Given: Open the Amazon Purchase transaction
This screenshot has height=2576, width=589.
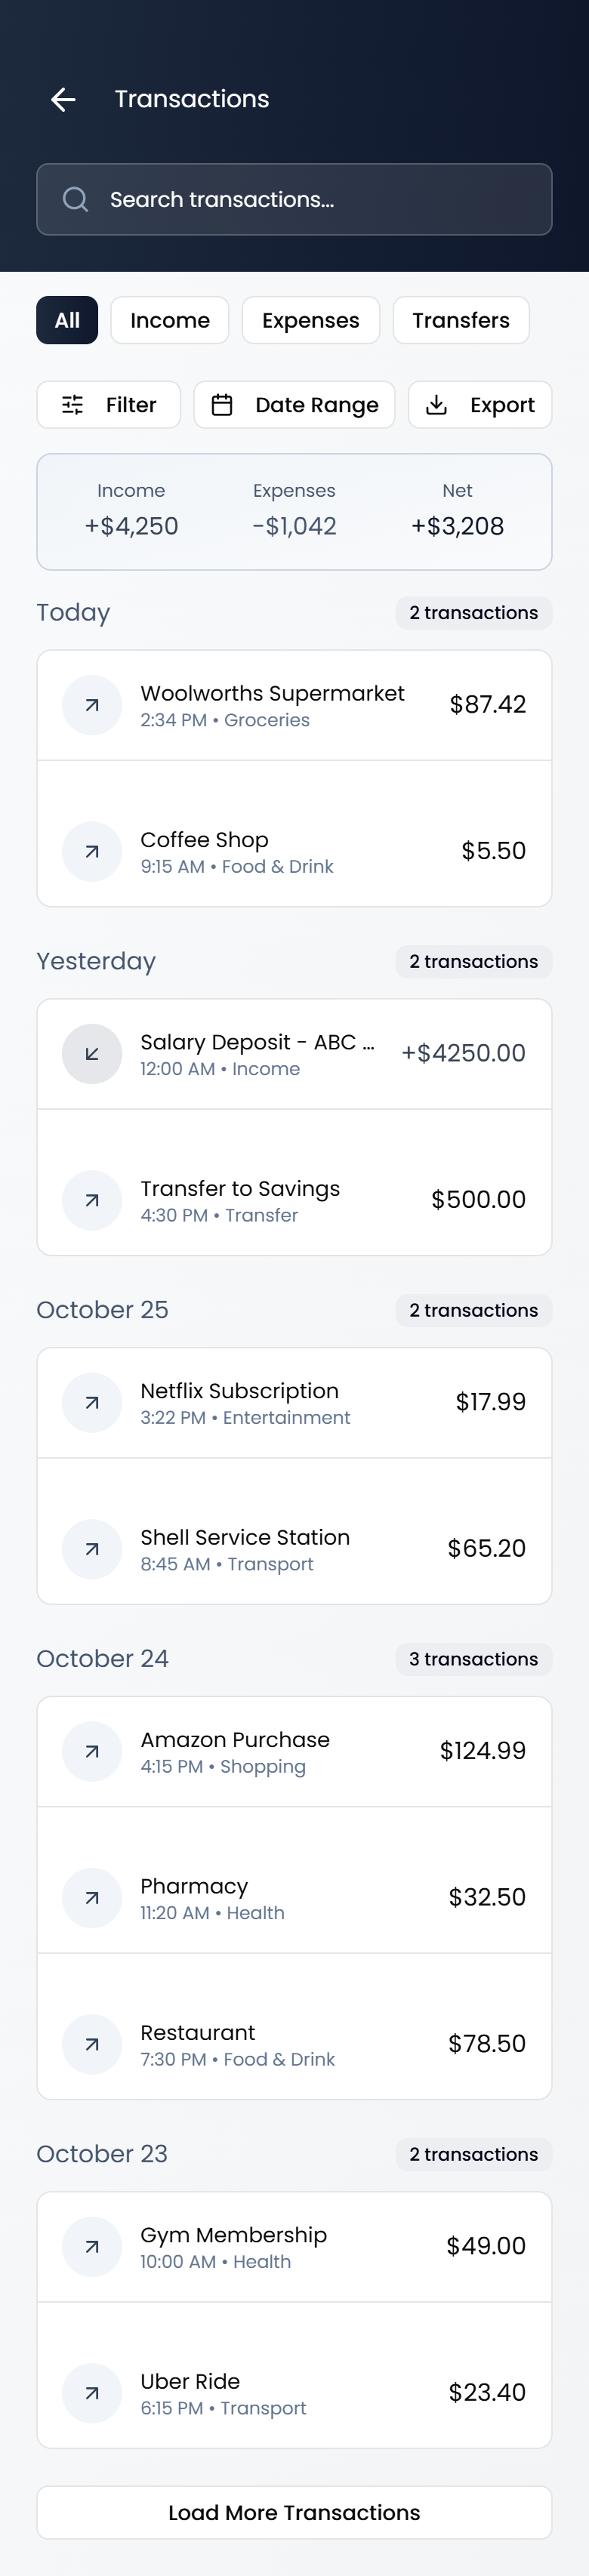Looking at the screenshot, I should tap(294, 1751).
